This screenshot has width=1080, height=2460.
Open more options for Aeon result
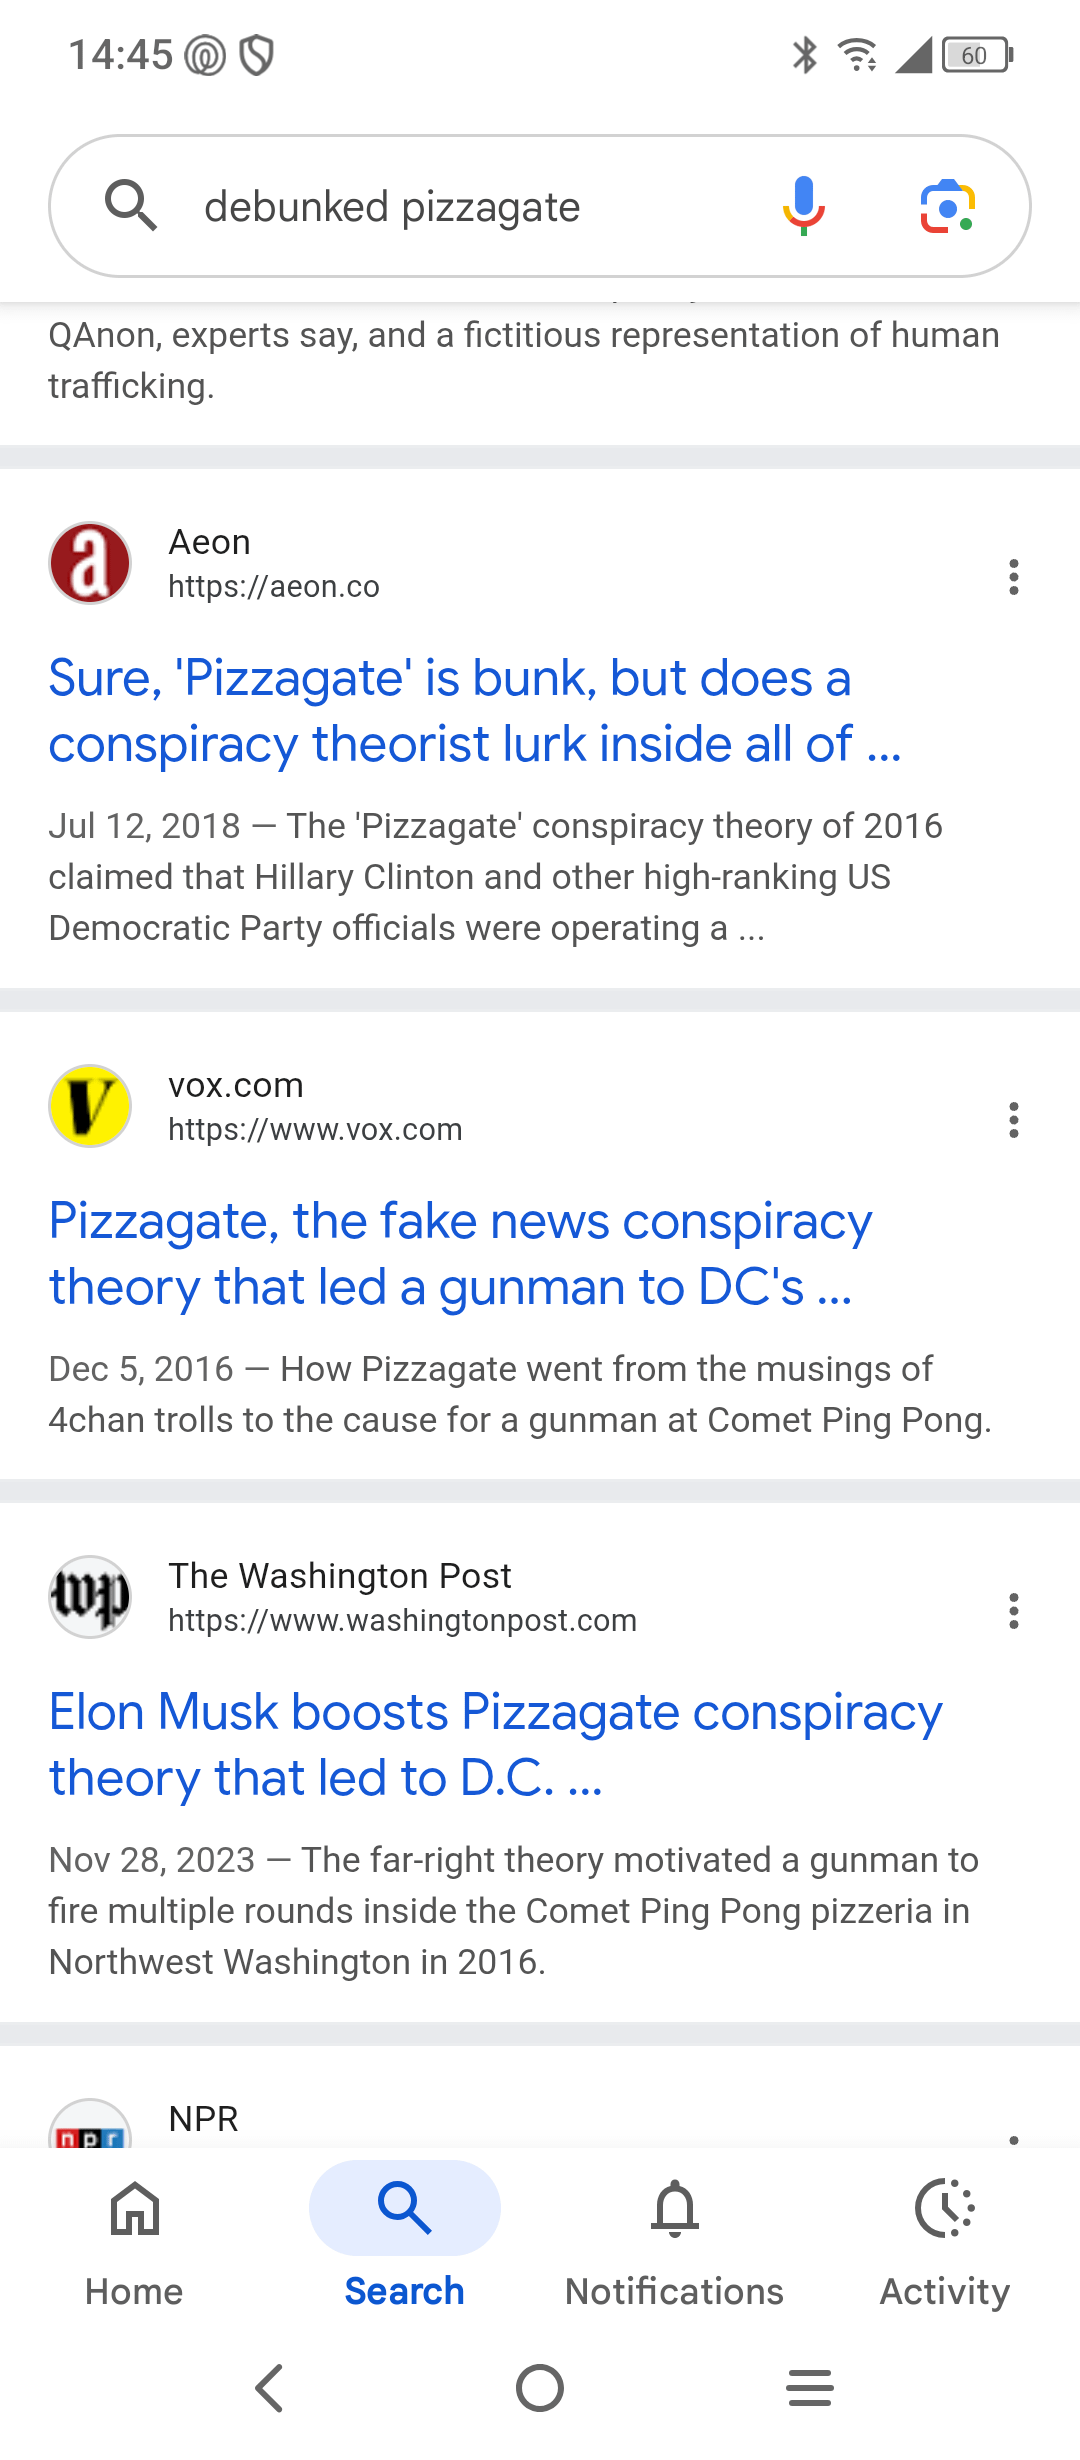[1013, 577]
